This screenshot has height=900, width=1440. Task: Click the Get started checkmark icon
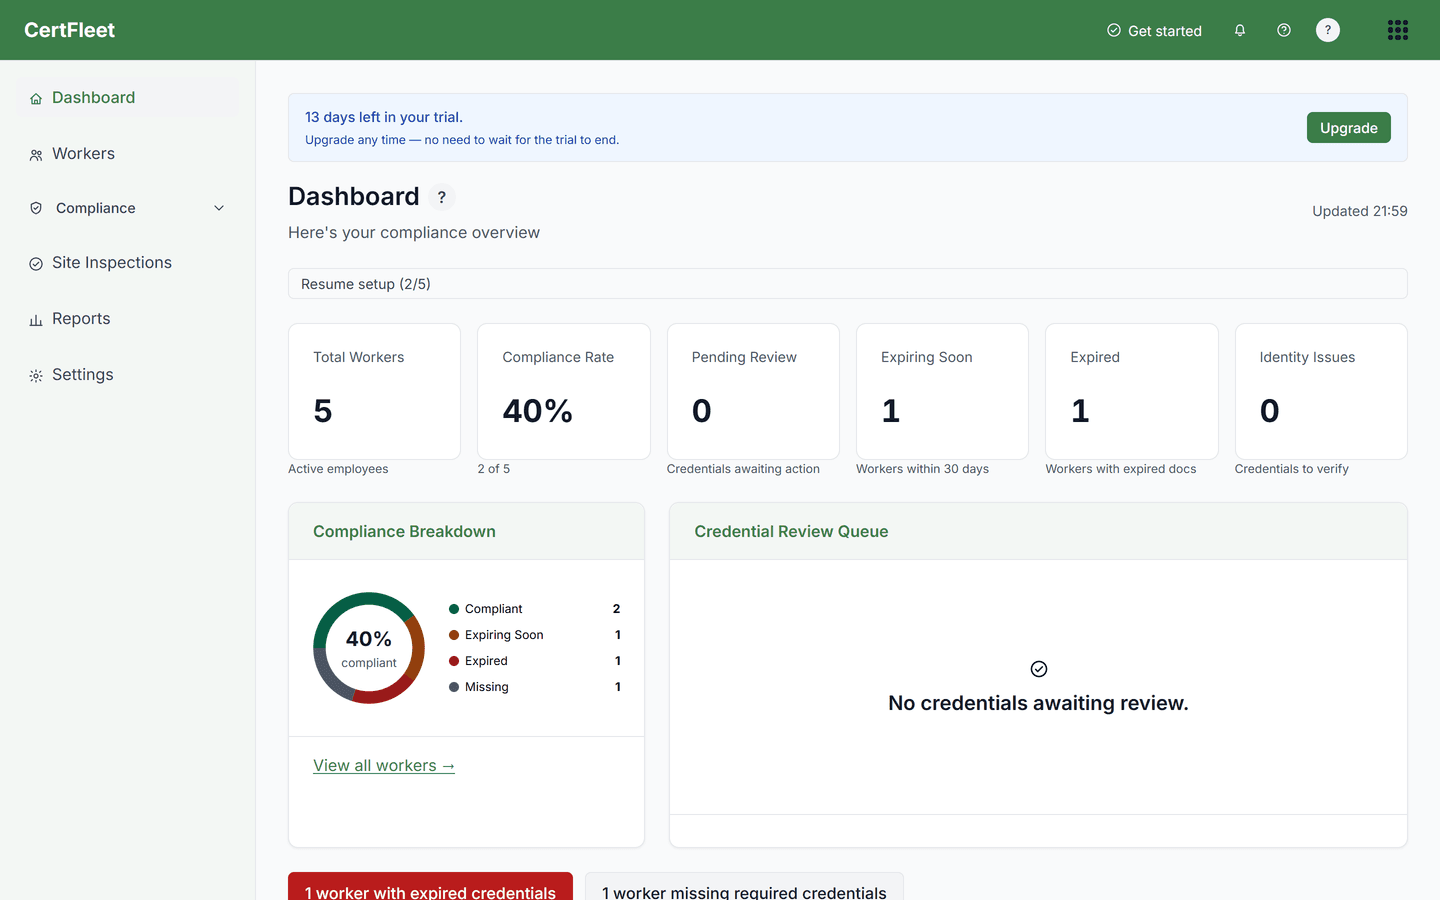click(1114, 30)
